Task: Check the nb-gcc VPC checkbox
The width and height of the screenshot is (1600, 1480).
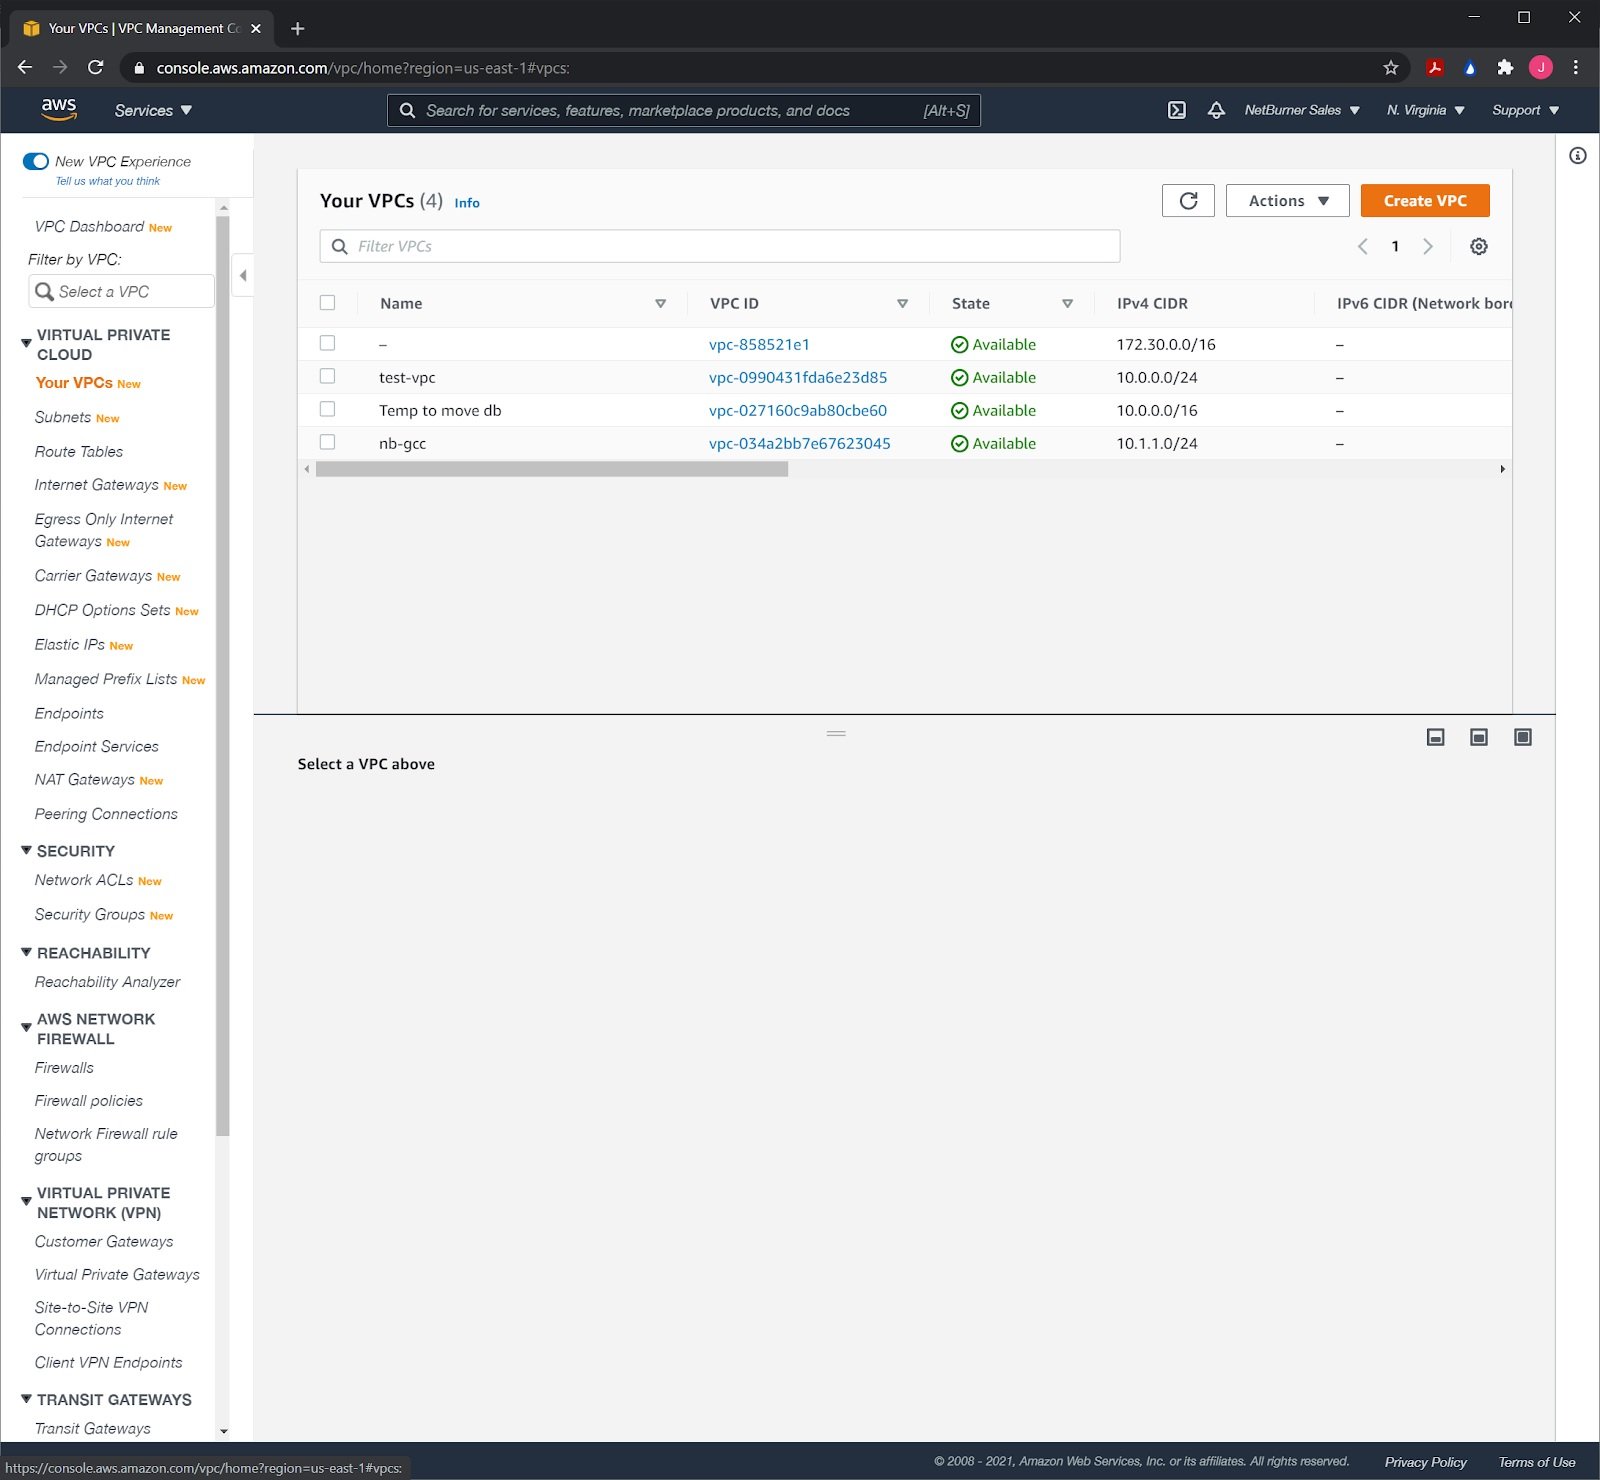Action: [x=327, y=443]
